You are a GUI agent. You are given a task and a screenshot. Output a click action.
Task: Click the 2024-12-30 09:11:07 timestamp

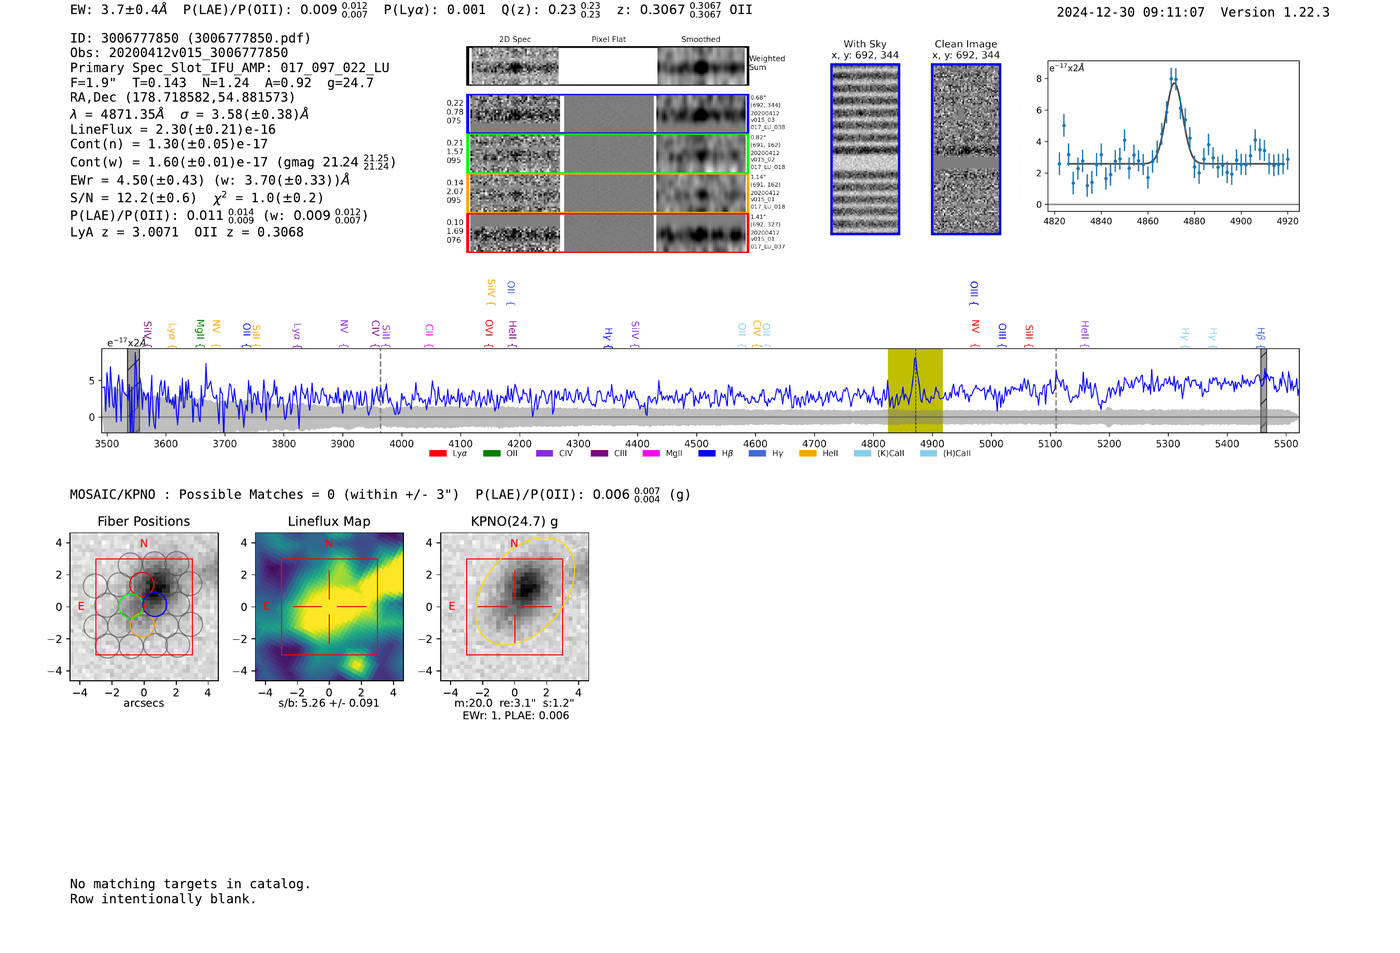tap(1130, 12)
